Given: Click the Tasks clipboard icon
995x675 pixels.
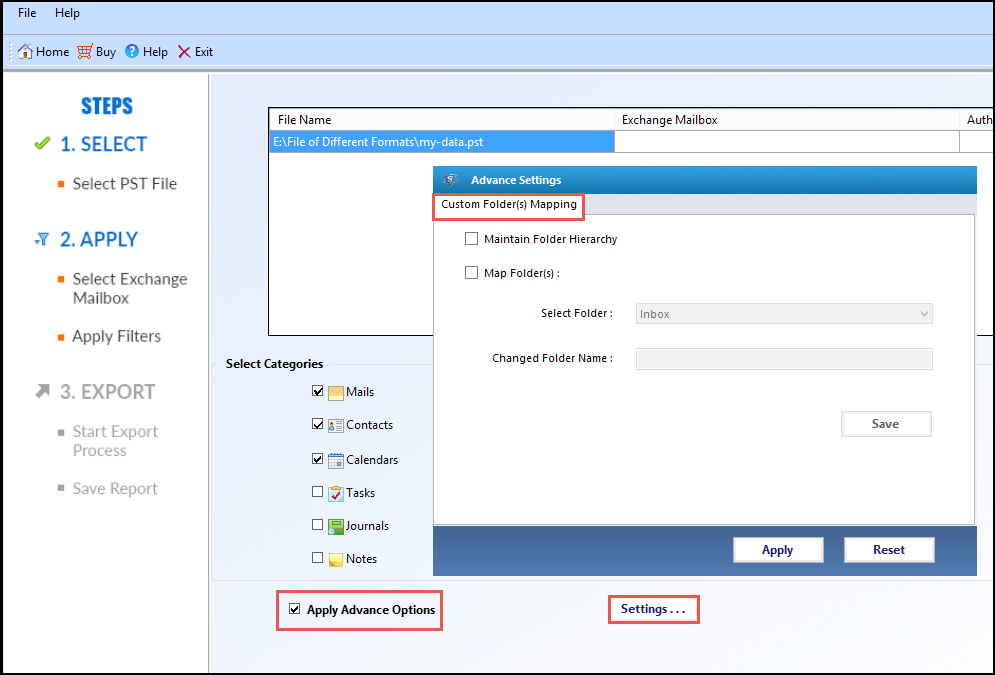Looking at the screenshot, I should point(336,493).
